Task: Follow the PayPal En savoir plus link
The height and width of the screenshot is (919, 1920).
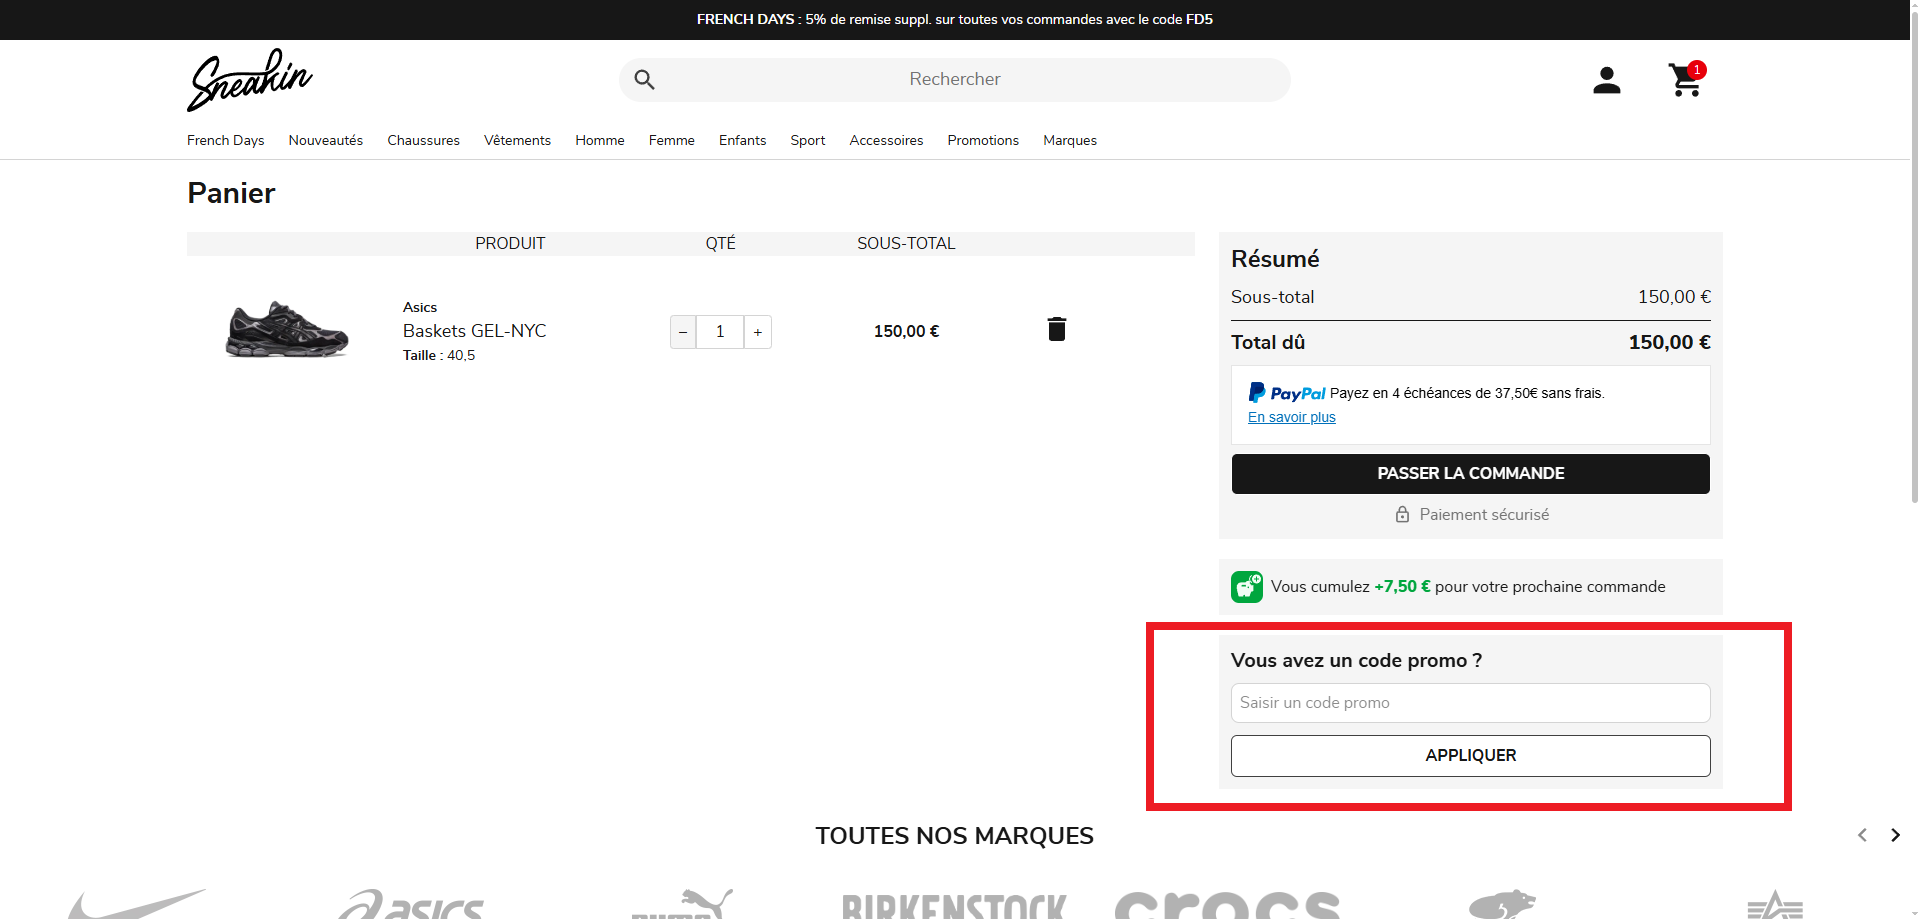Action: click(x=1292, y=417)
